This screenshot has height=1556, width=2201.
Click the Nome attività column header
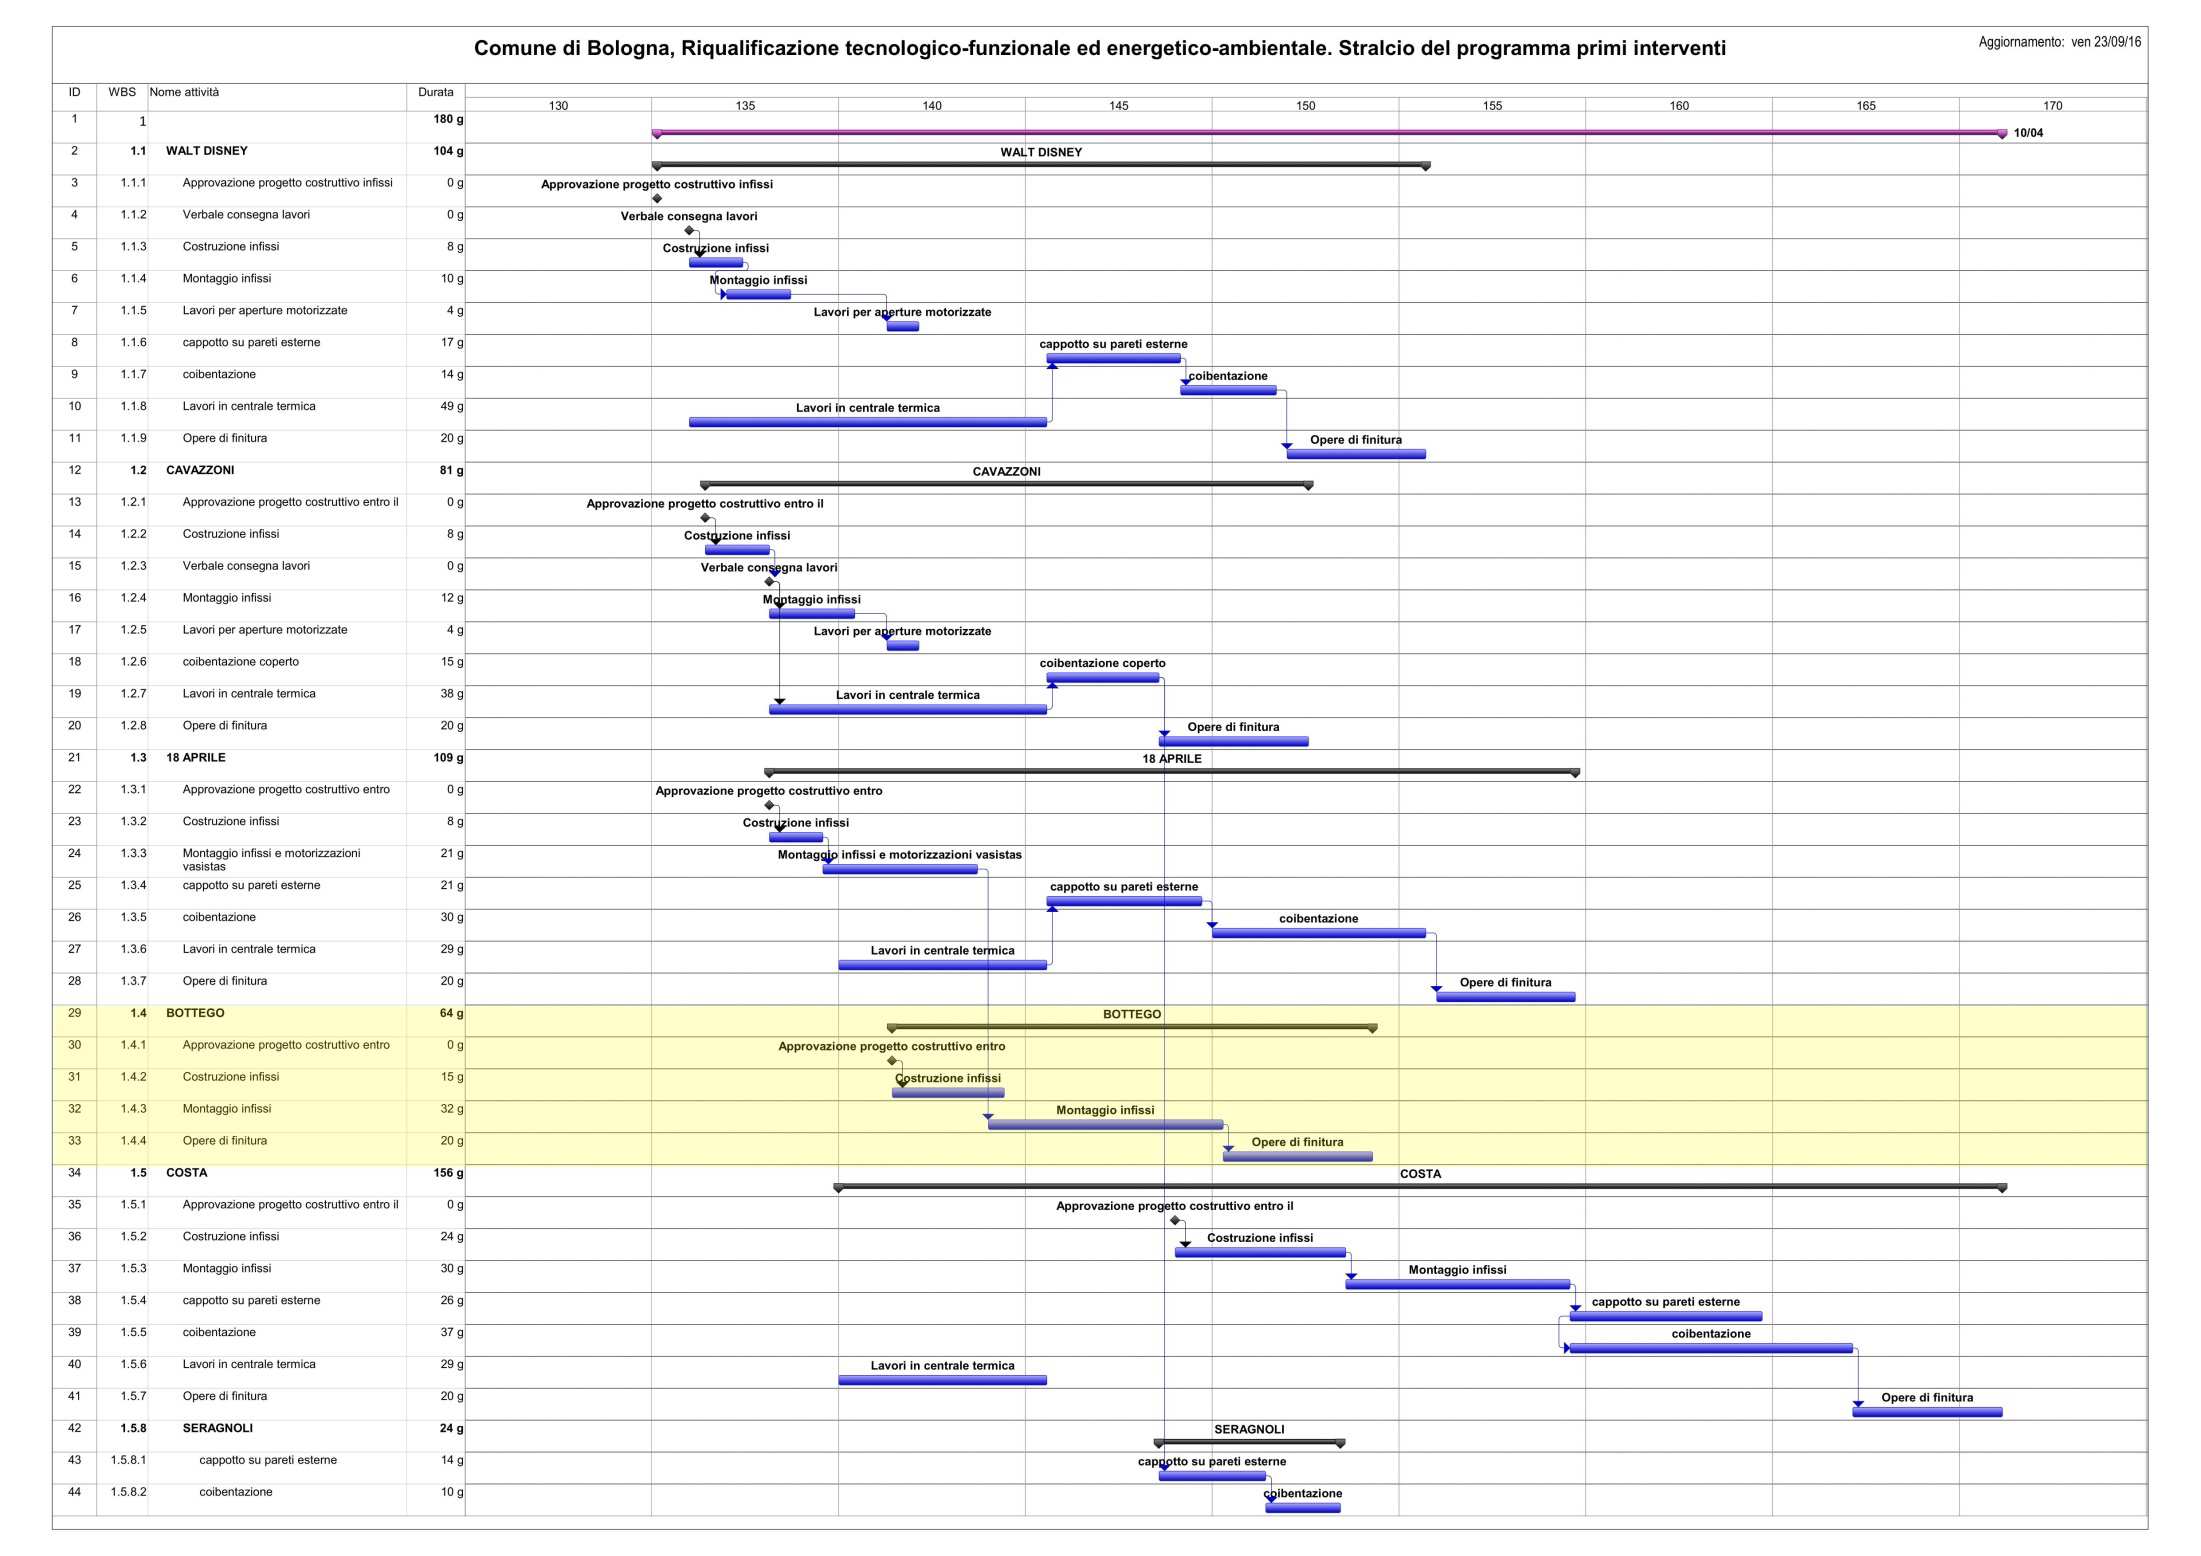tap(184, 92)
